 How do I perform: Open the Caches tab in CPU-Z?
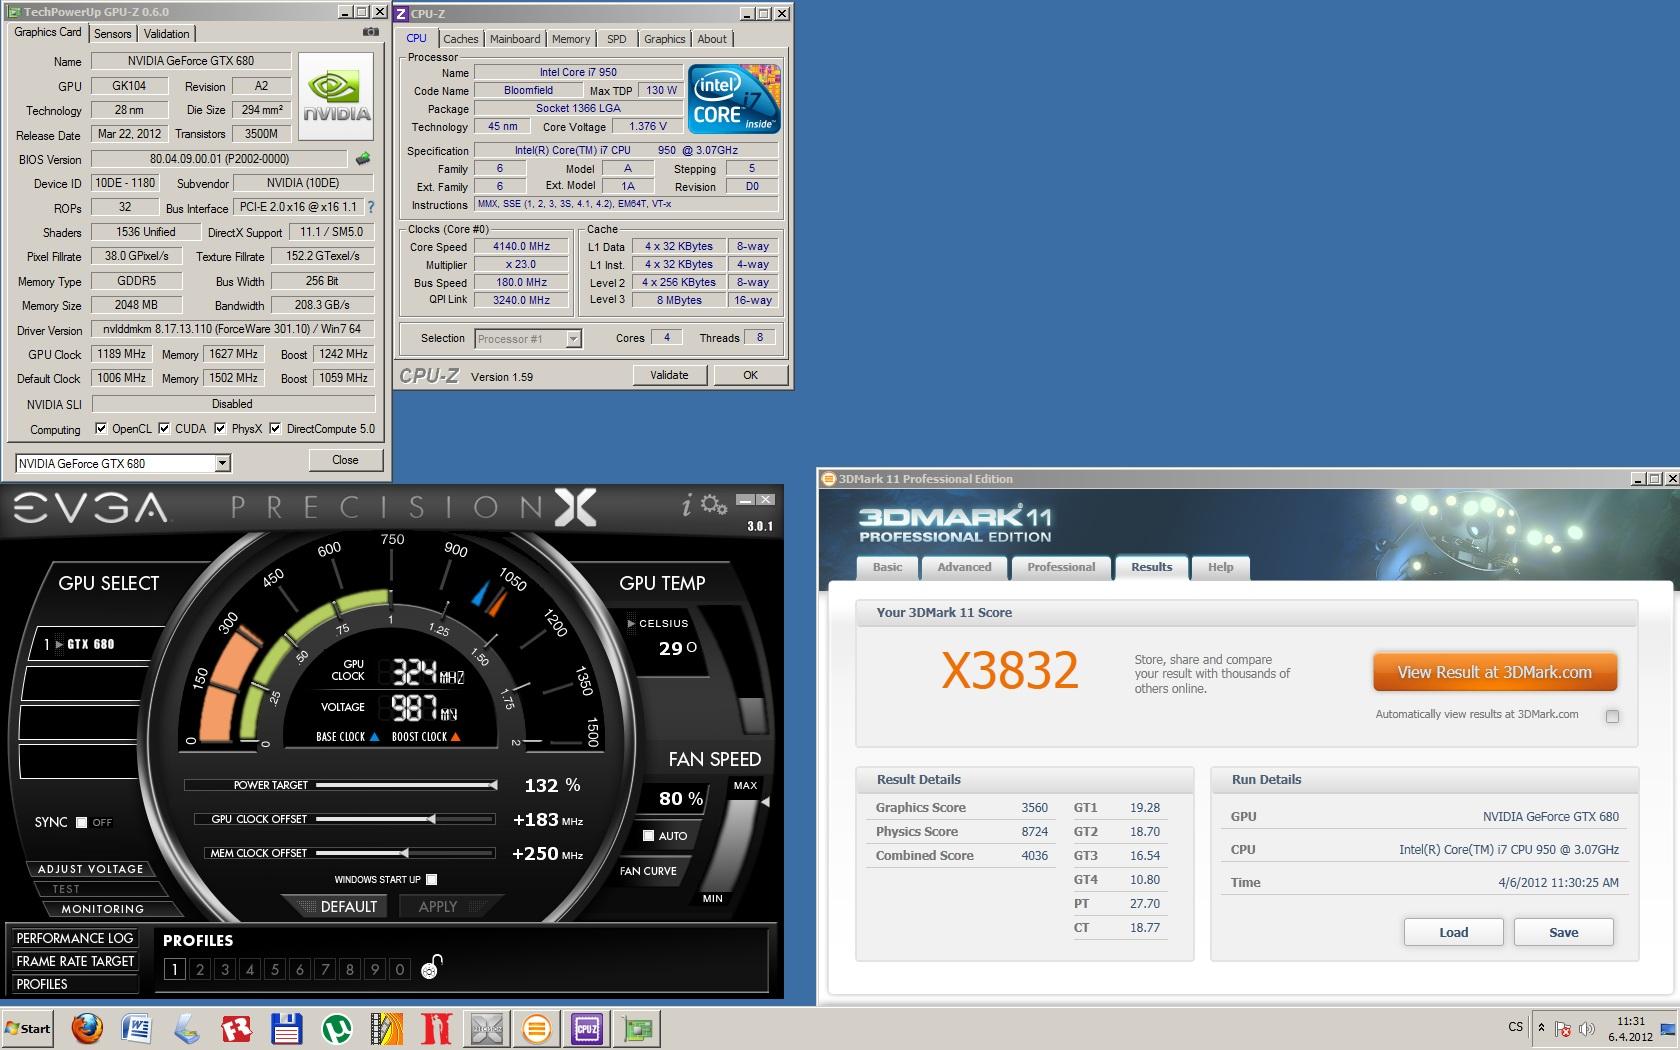point(460,39)
